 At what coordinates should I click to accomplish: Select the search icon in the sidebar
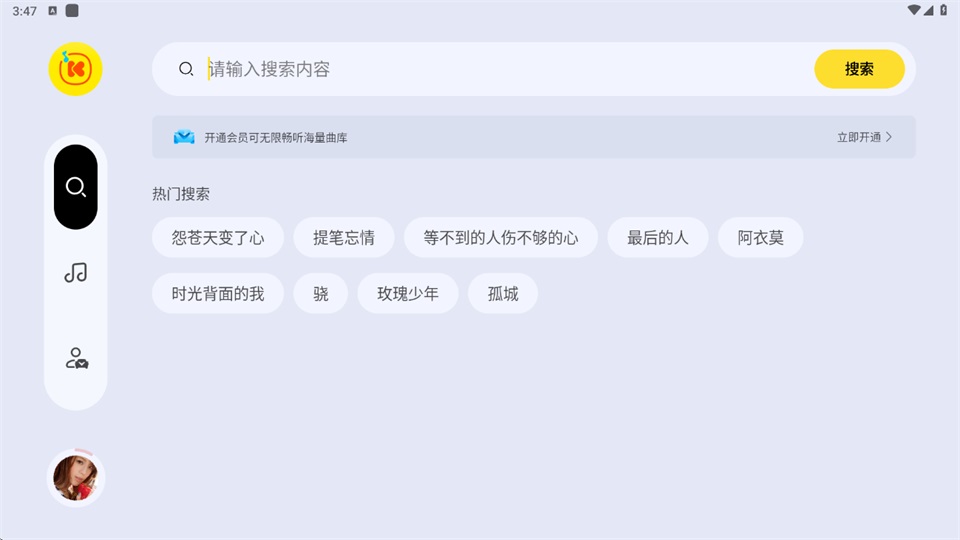point(75,187)
